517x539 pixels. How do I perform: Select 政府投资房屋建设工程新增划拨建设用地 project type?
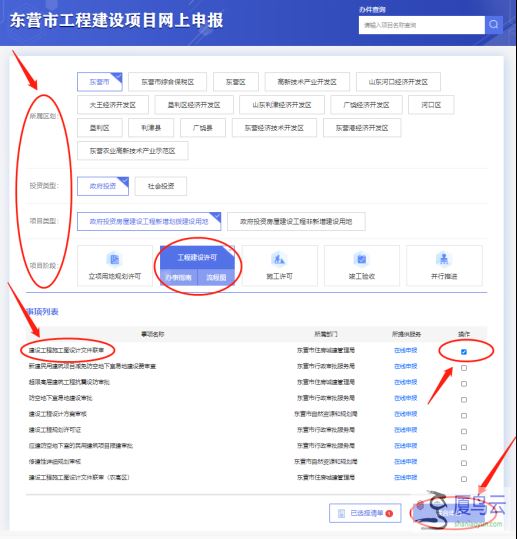click(149, 221)
